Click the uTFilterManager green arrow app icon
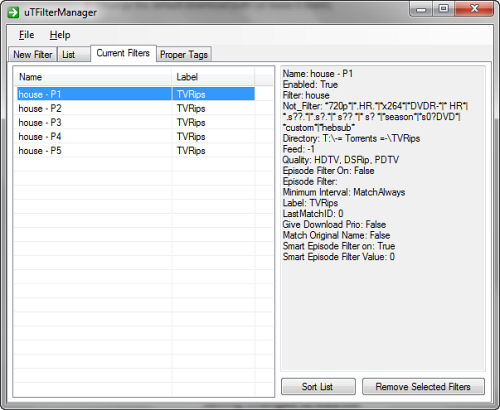 click(13, 13)
